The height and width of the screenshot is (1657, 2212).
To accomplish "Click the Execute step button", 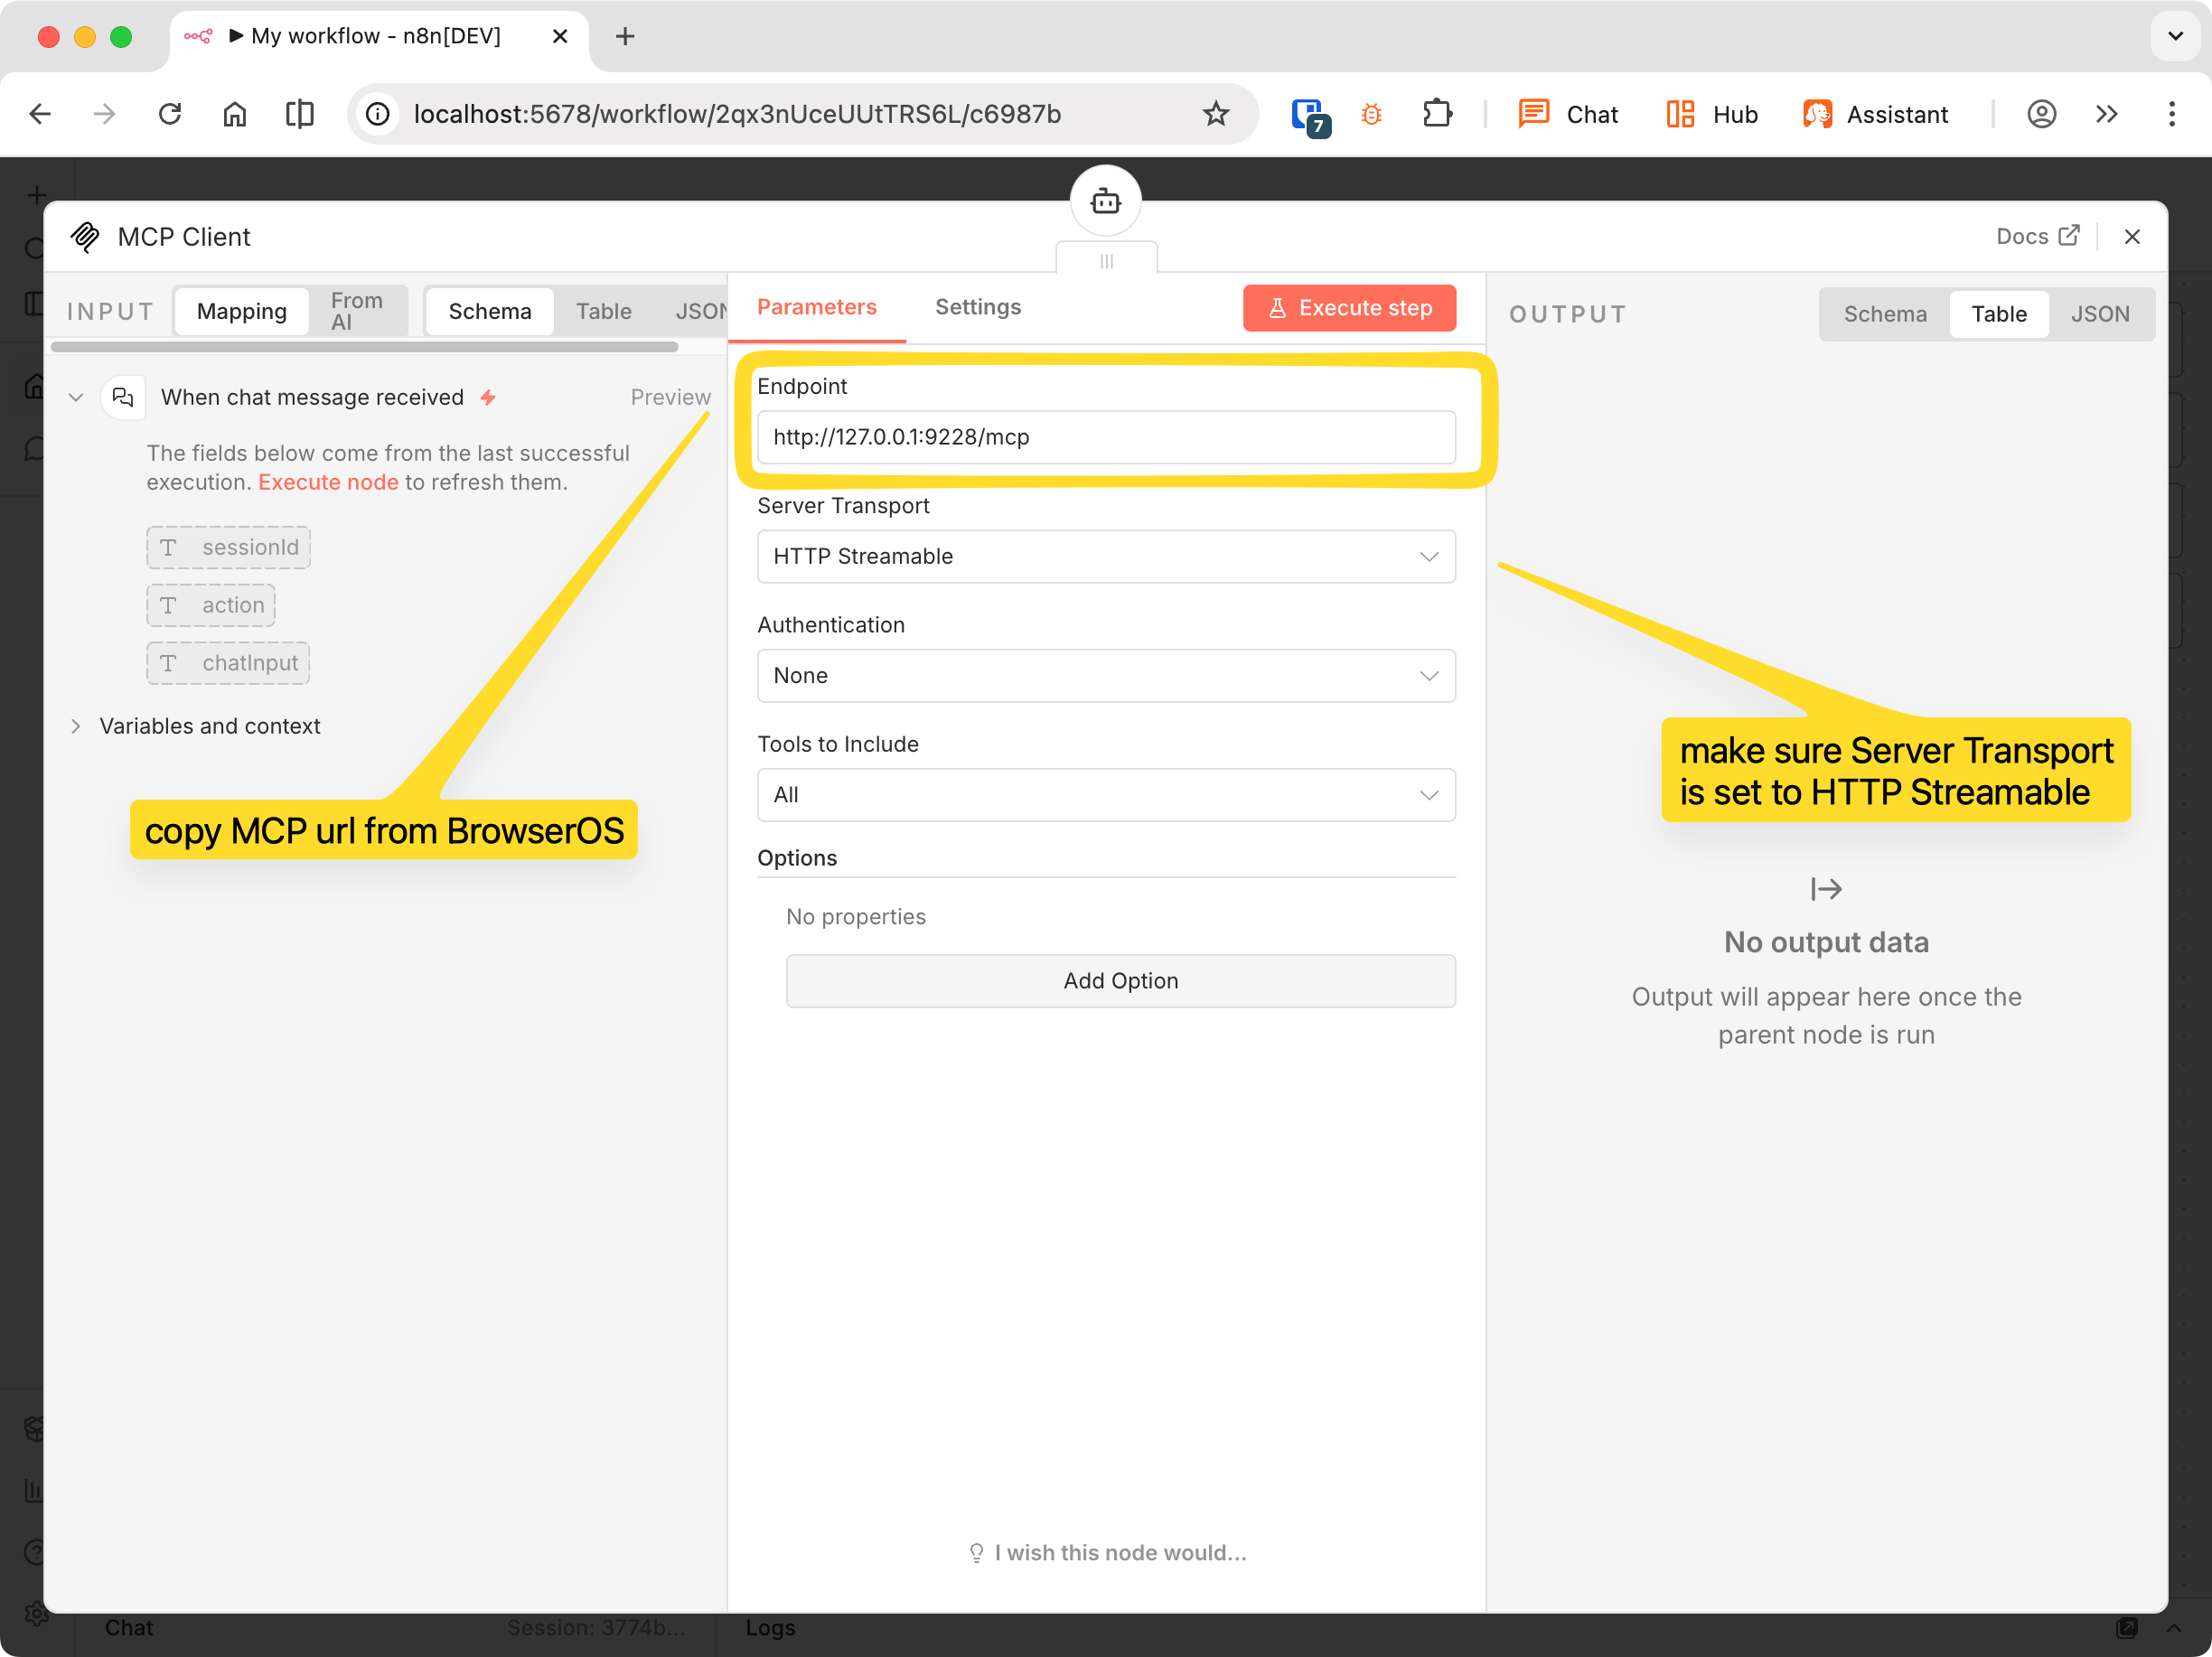I will pos(1349,307).
